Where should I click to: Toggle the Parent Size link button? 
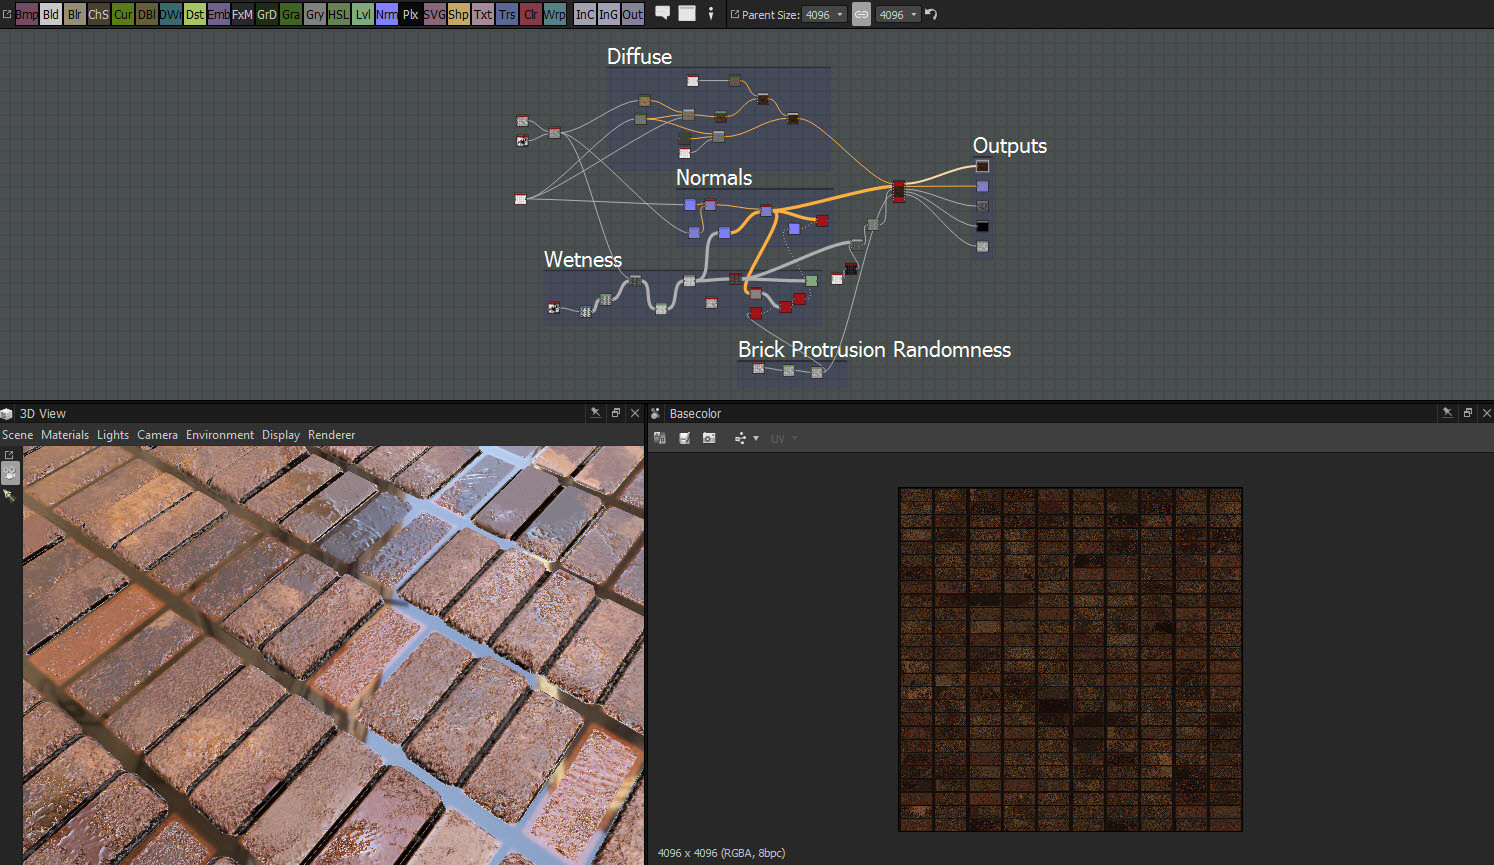tap(861, 13)
